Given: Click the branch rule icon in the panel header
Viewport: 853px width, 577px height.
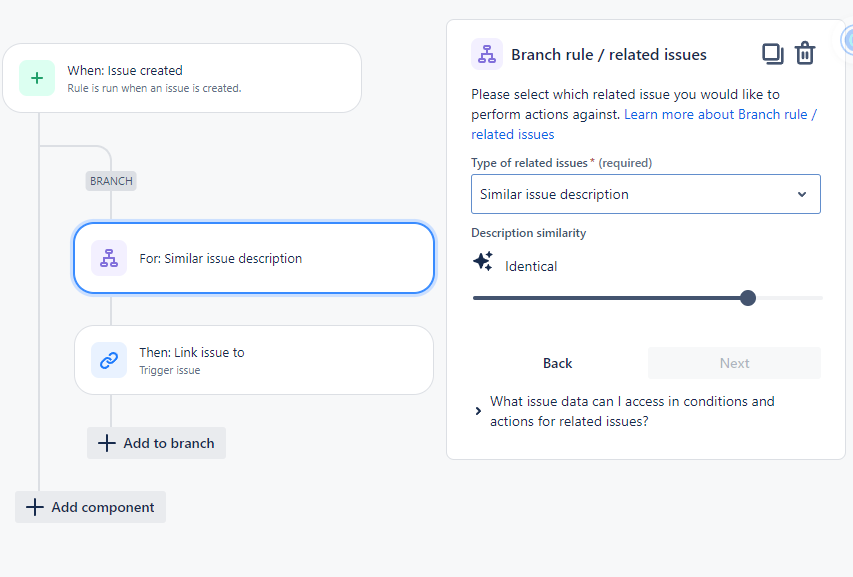Looking at the screenshot, I should pyautogui.click(x=487, y=54).
